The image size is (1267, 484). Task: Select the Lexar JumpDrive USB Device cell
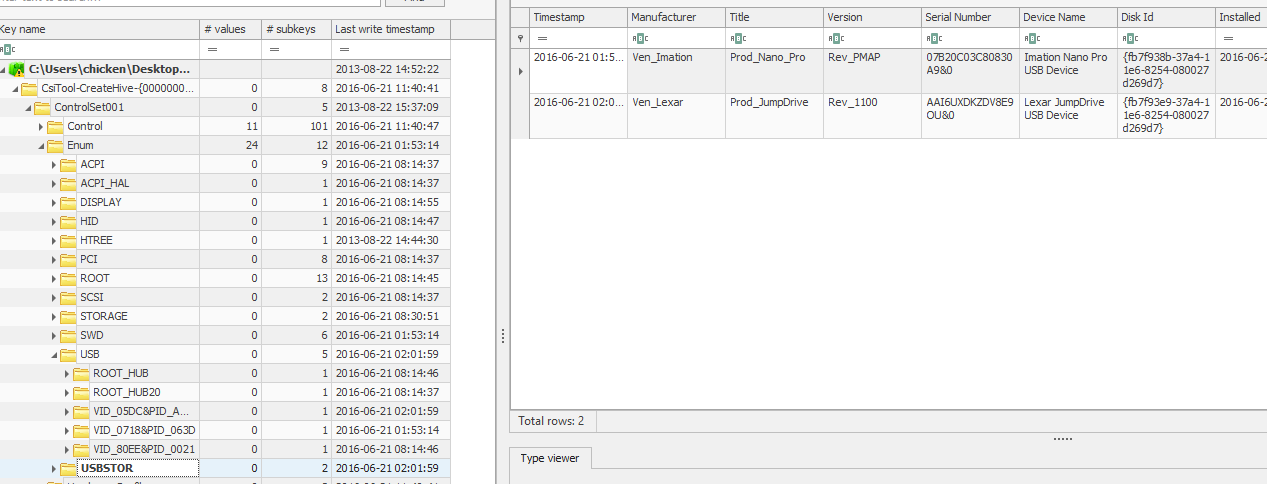tap(1067, 116)
